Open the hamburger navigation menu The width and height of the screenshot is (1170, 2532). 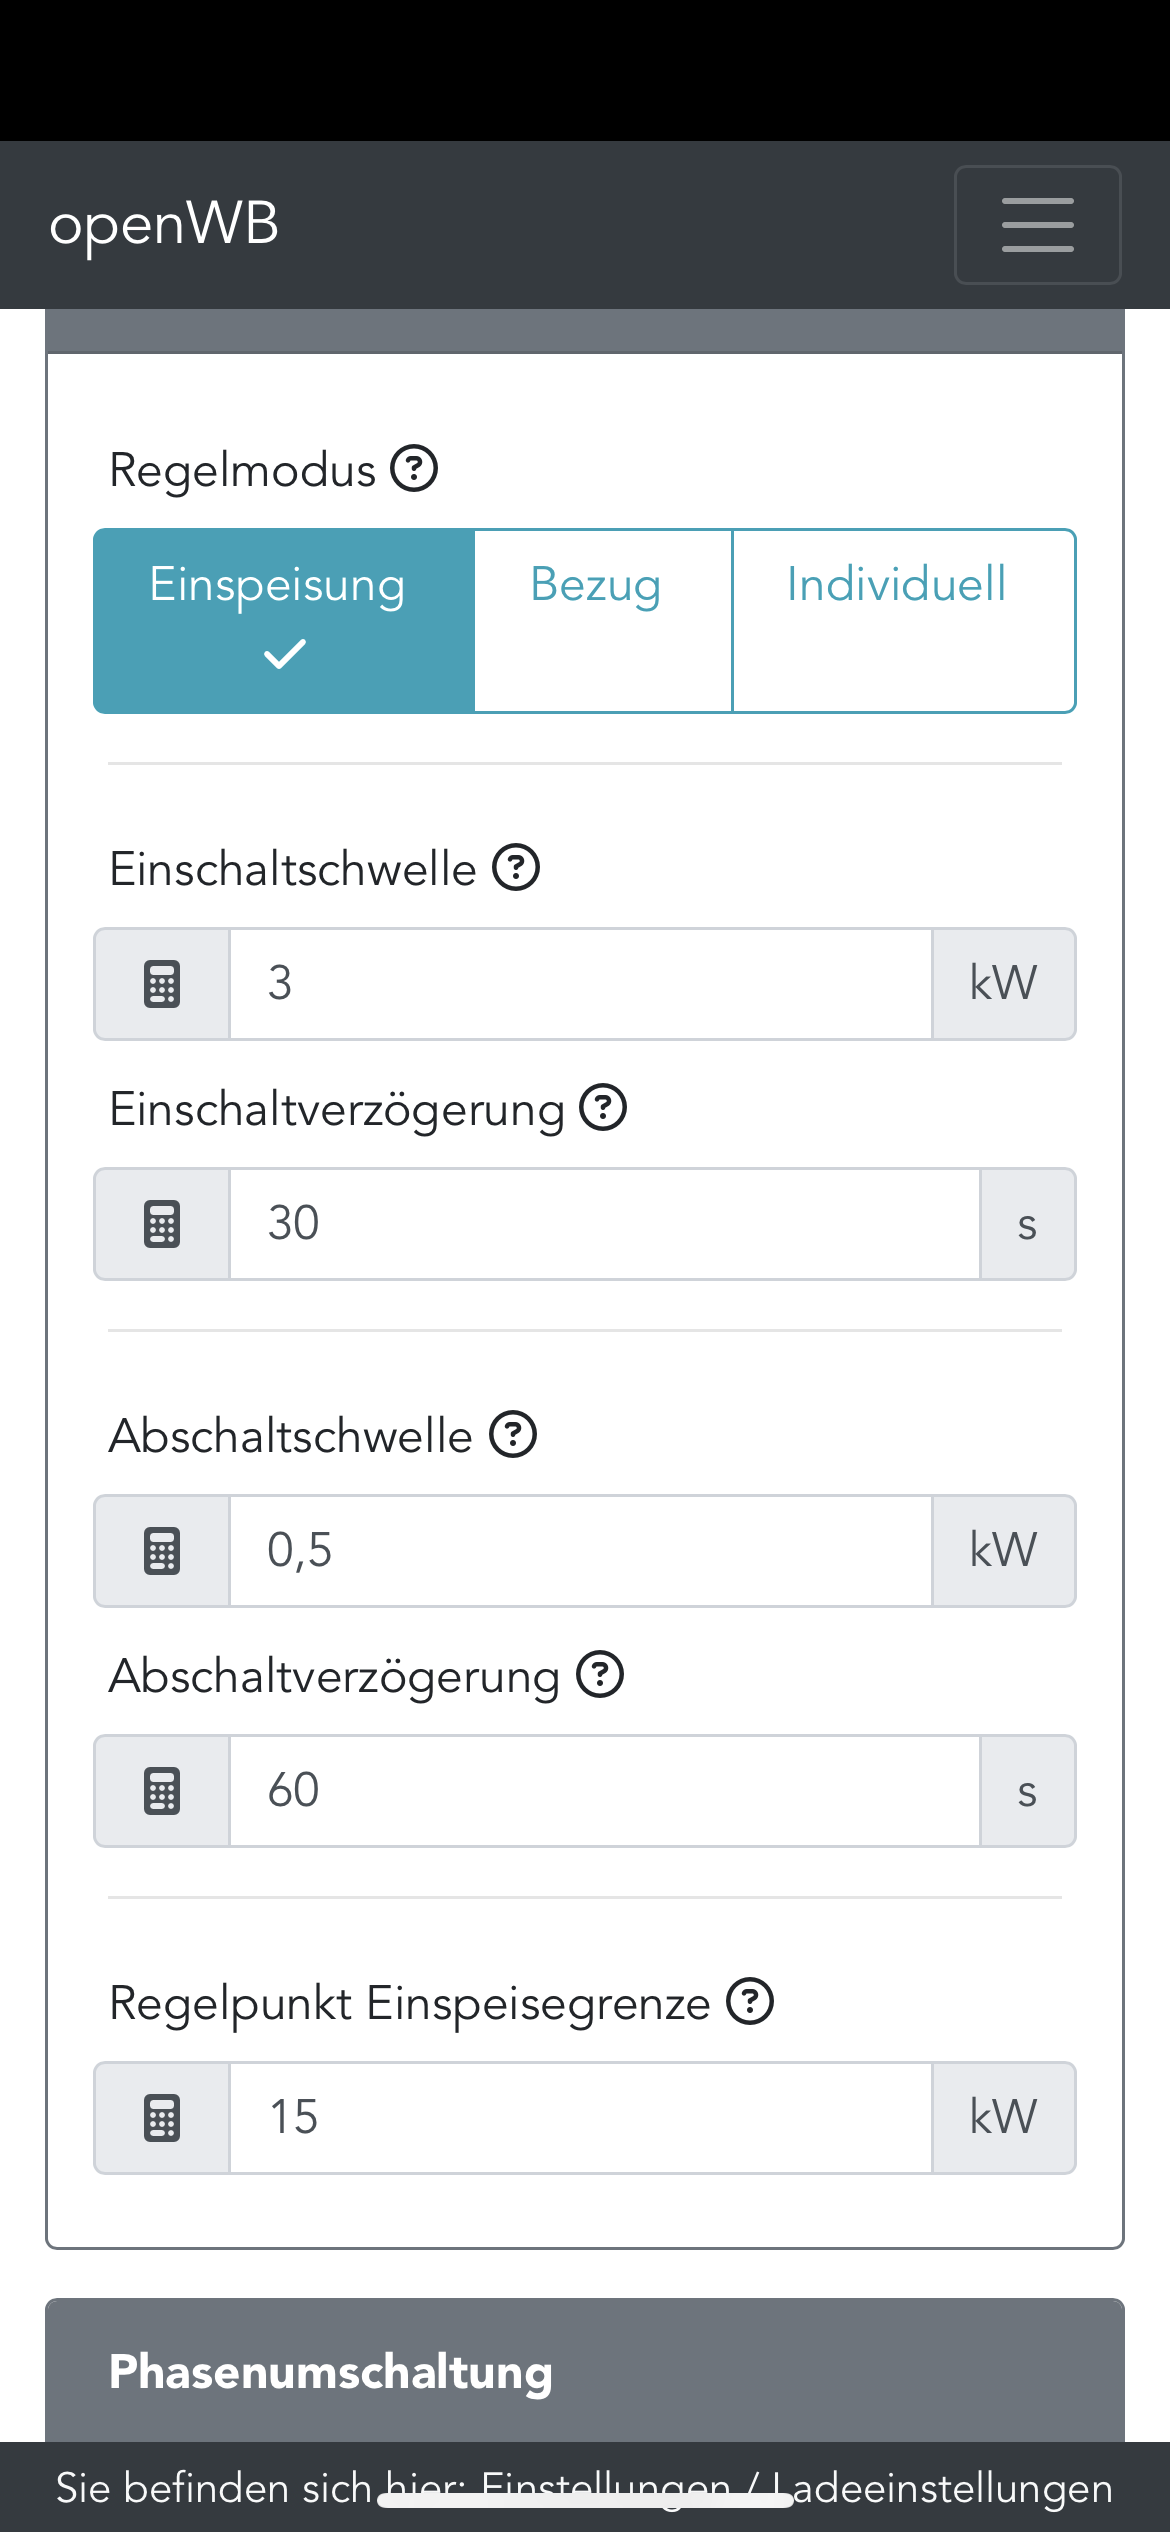coord(1037,225)
